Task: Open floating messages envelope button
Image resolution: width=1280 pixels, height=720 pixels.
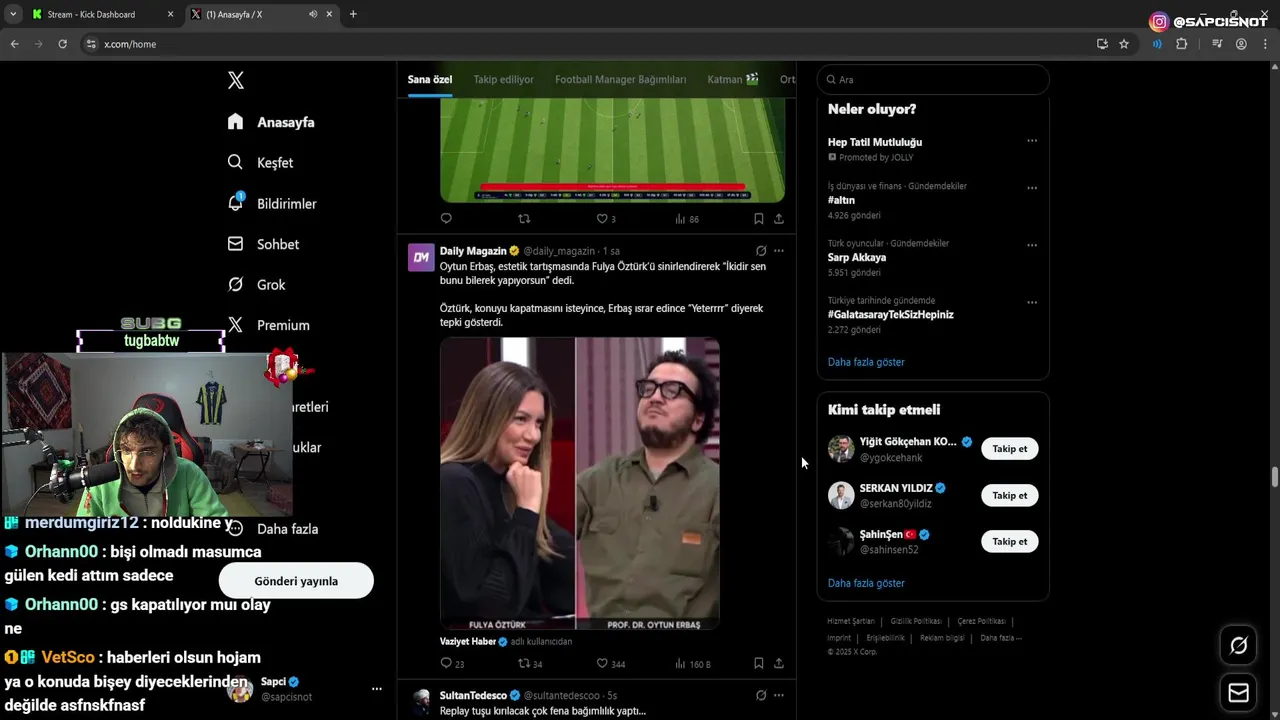Action: coord(1238,693)
